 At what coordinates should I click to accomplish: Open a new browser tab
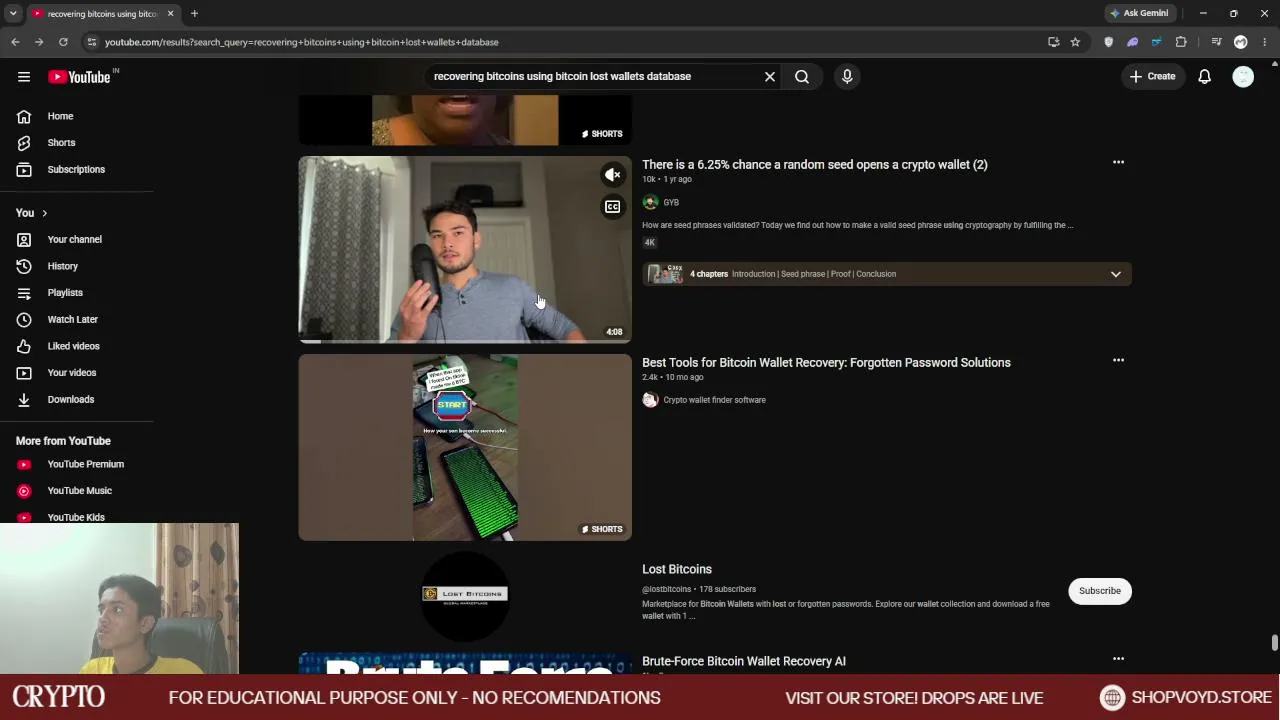(194, 13)
